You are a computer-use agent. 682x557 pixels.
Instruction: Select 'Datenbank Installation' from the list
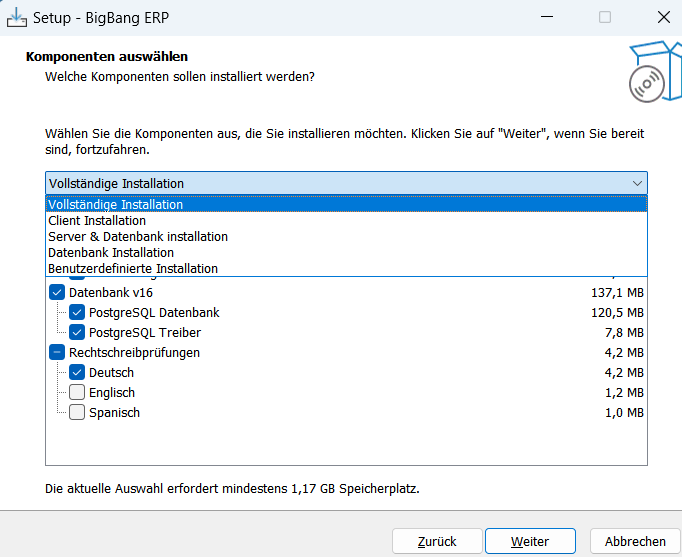(111, 253)
